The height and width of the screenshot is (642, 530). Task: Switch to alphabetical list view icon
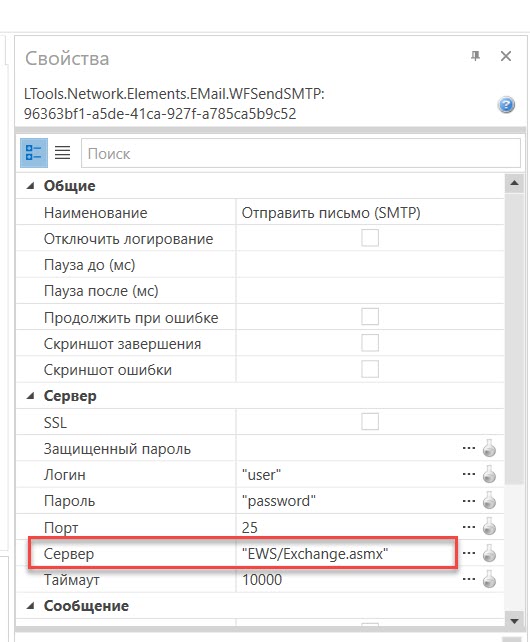coord(63,153)
